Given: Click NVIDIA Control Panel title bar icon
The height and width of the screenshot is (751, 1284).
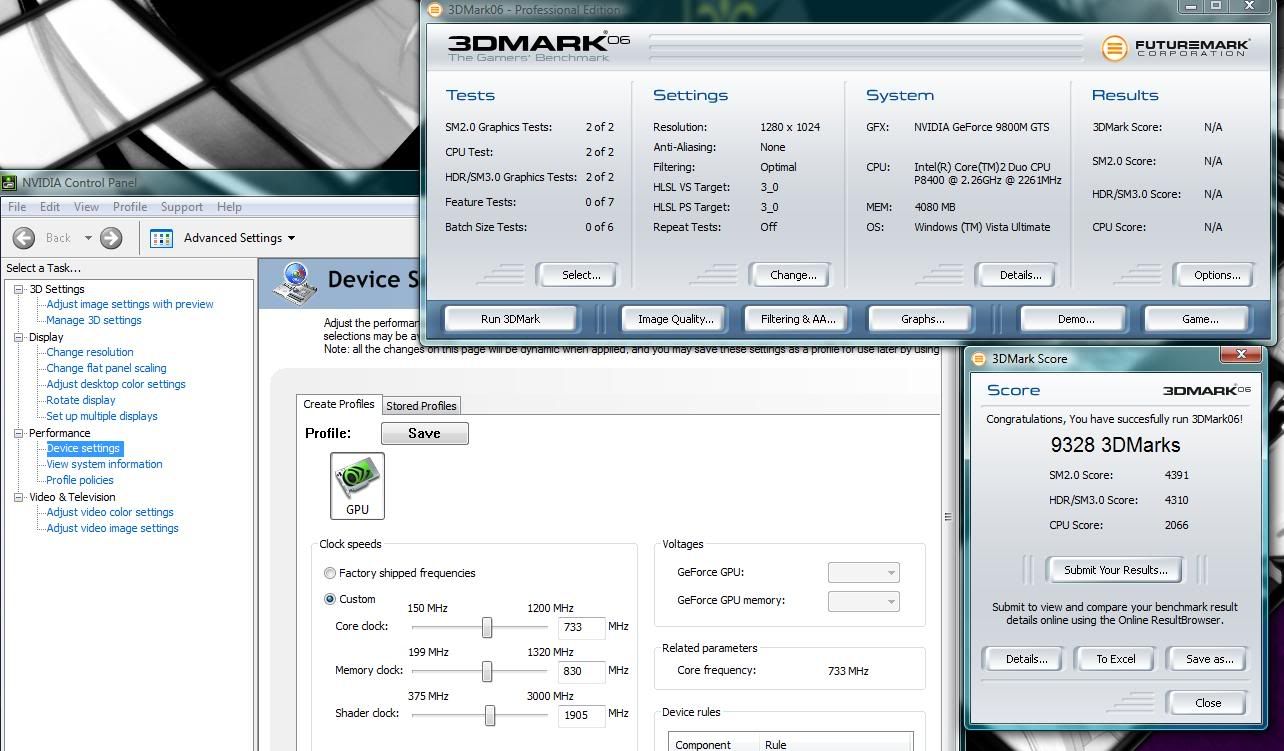Looking at the screenshot, I should (x=10, y=182).
